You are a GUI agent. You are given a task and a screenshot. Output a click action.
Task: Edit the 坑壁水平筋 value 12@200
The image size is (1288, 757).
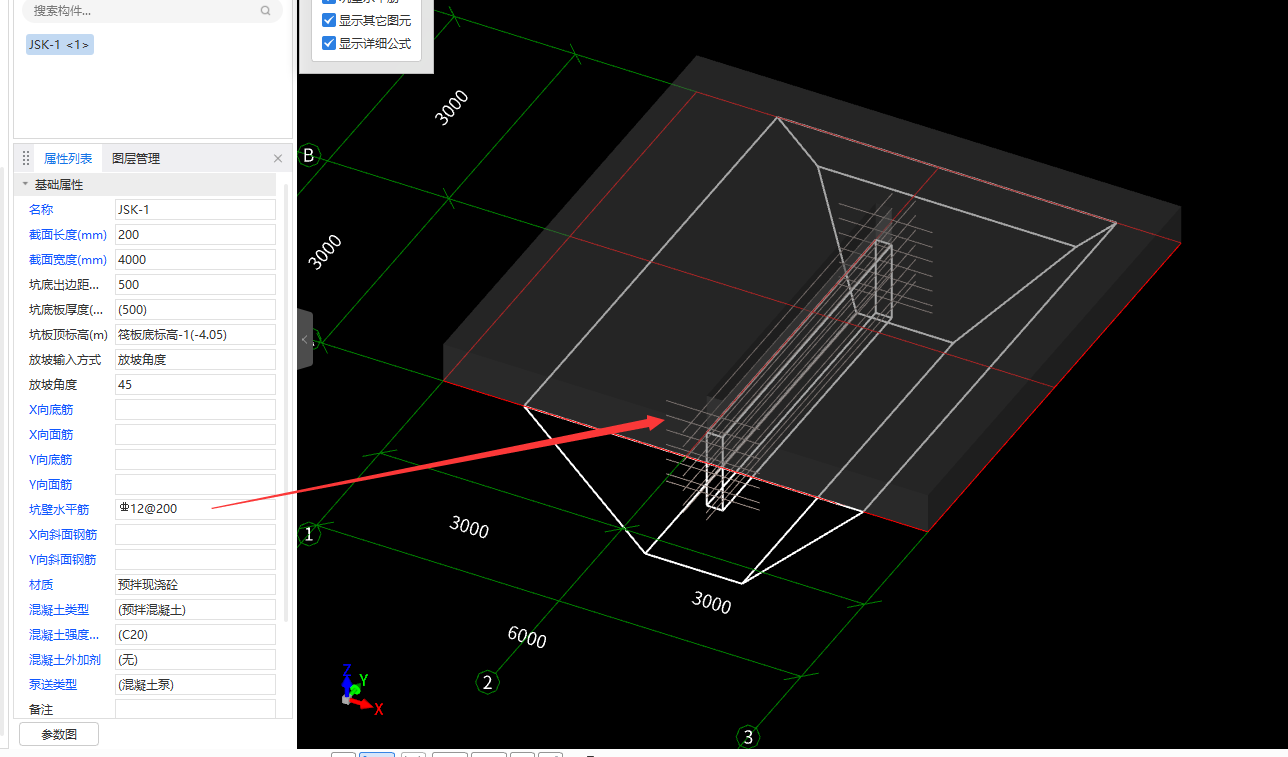click(195, 509)
